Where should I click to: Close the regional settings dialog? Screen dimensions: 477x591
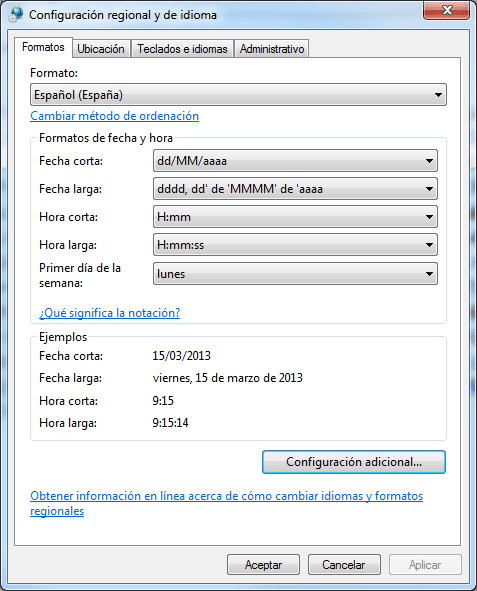click(447, 10)
